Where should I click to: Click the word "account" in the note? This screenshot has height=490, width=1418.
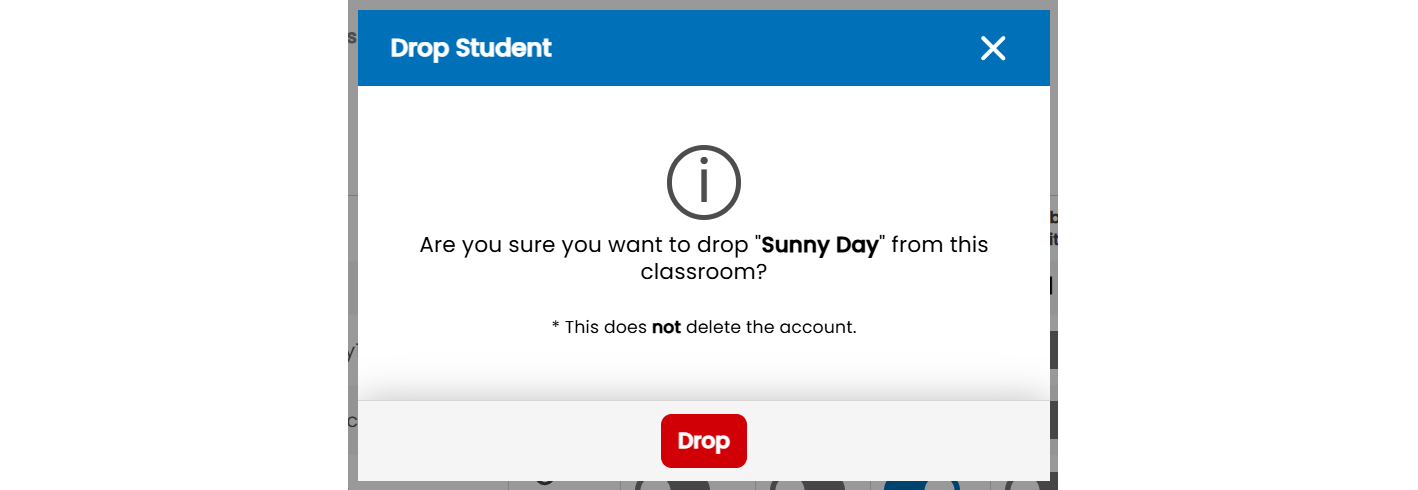coord(815,327)
